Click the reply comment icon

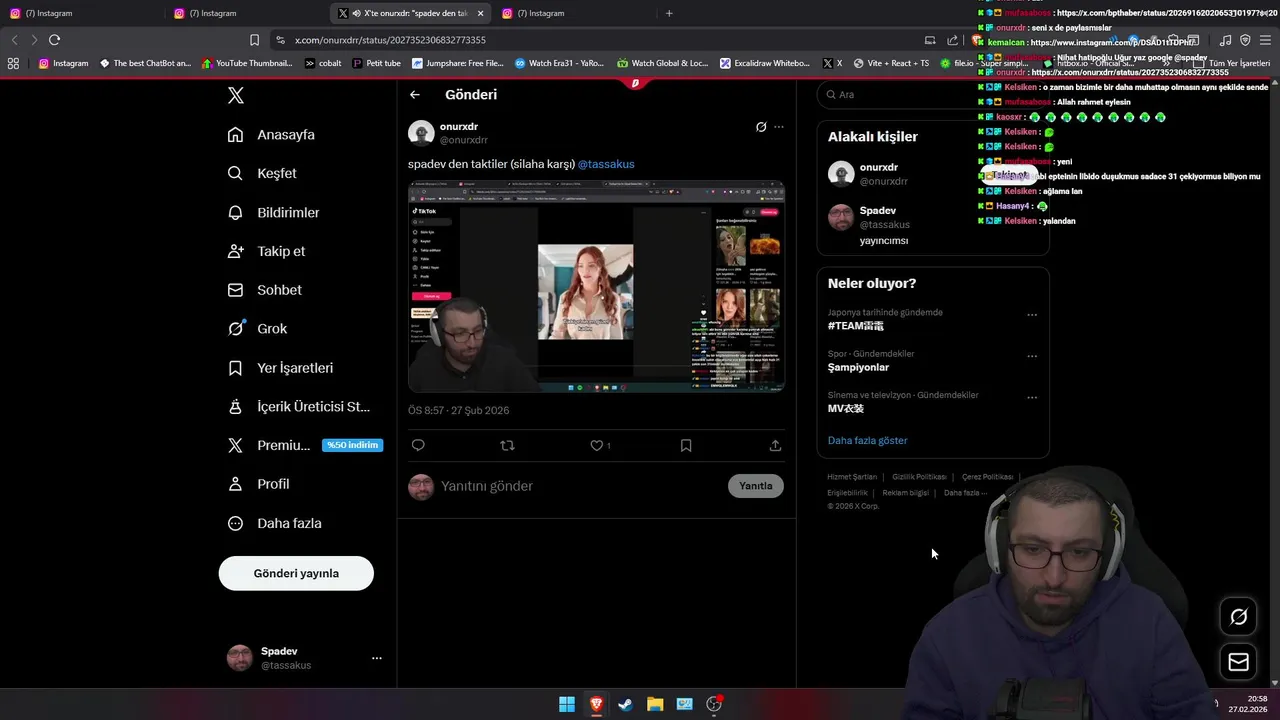[x=418, y=446]
